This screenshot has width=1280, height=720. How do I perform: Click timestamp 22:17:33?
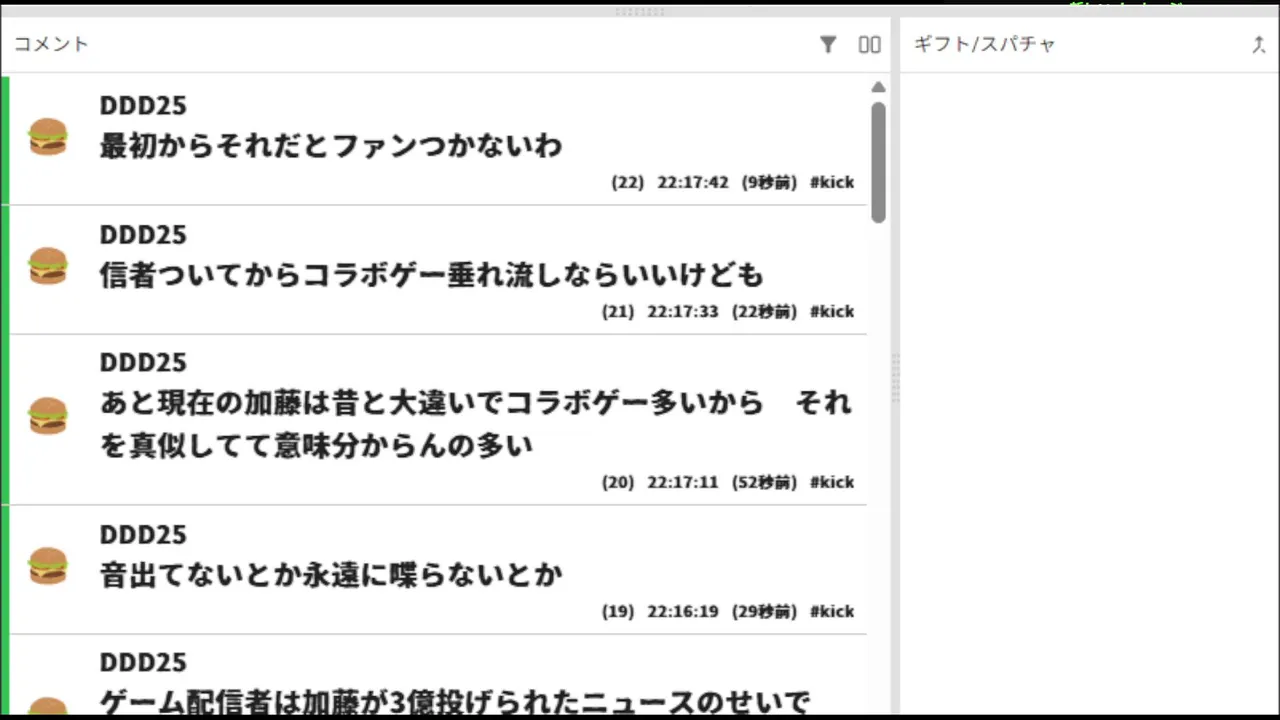[x=683, y=311]
